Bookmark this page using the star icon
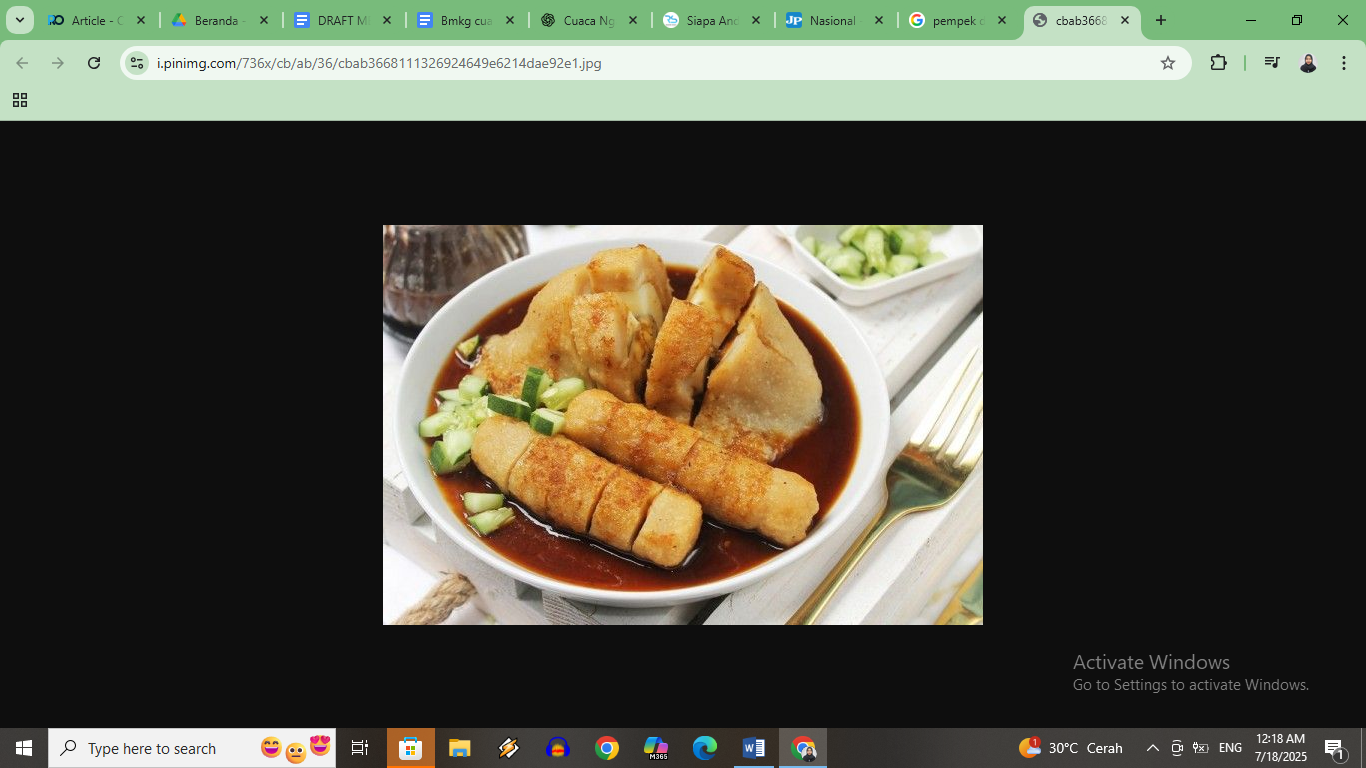Image resolution: width=1366 pixels, height=768 pixels. [x=1168, y=62]
